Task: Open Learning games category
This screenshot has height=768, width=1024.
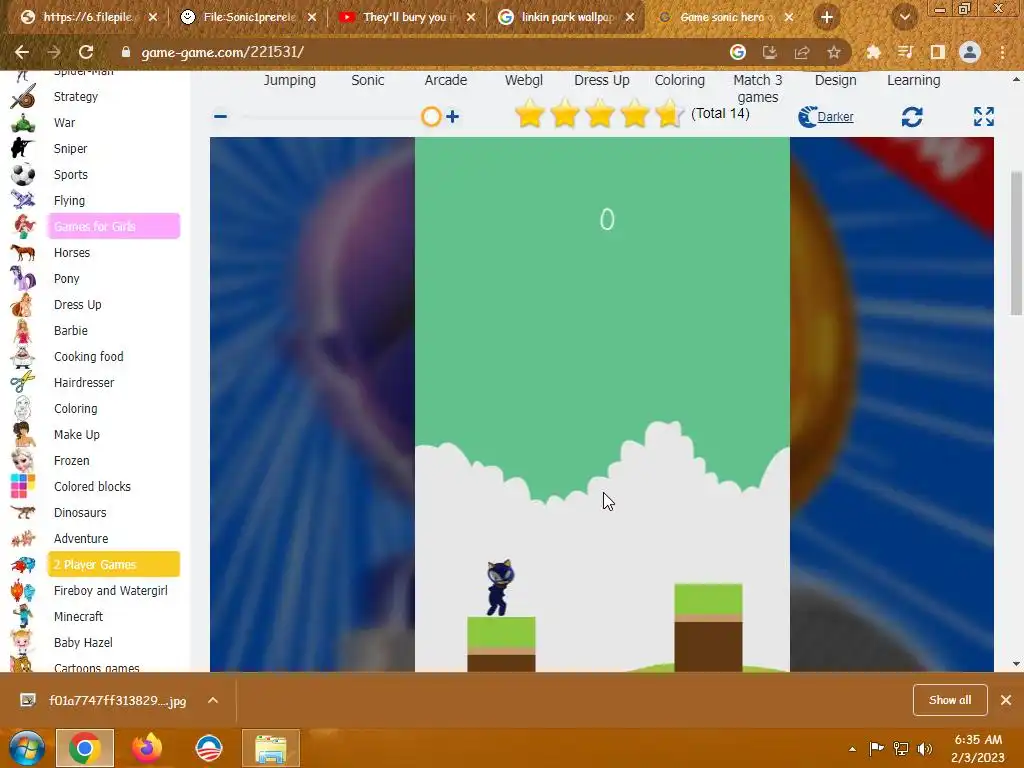Action: click(914, 80)
